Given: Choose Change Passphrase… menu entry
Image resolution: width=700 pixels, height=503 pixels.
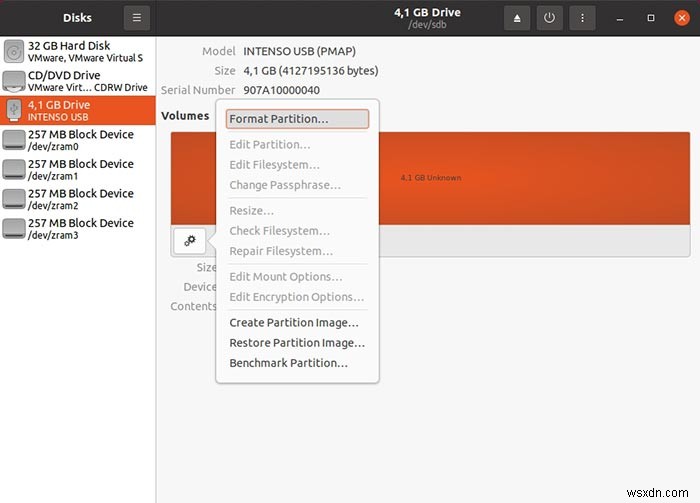Looking at the screenshot, I should coord(297,185).
